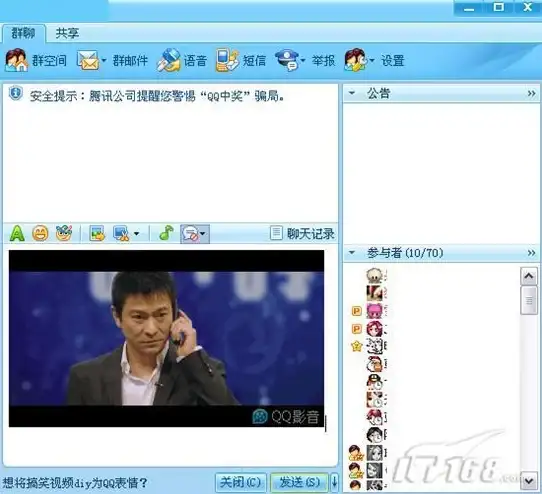
Task: Open the dropdown arrow beside the 举报 icon
Action: coord(303,60)
